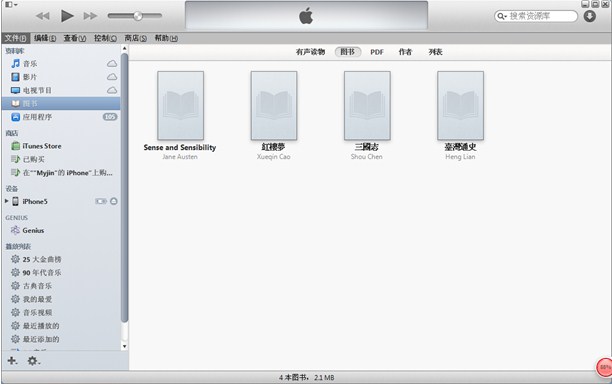
Task: Click sidebar scrollbar down arrow
Action: coord(125,346)
